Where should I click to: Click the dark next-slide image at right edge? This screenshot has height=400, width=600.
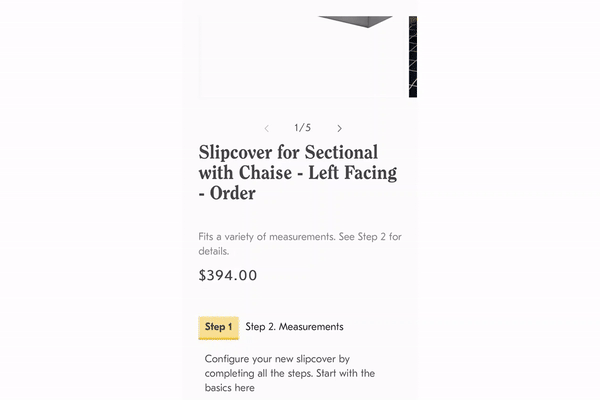(x=412, y=55)
